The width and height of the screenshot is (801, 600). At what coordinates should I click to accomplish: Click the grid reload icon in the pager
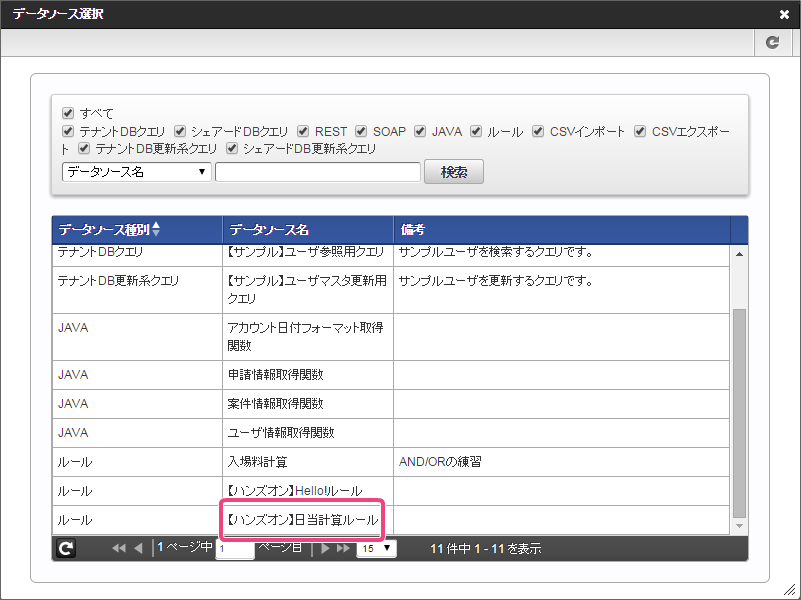tap(66, 548)
